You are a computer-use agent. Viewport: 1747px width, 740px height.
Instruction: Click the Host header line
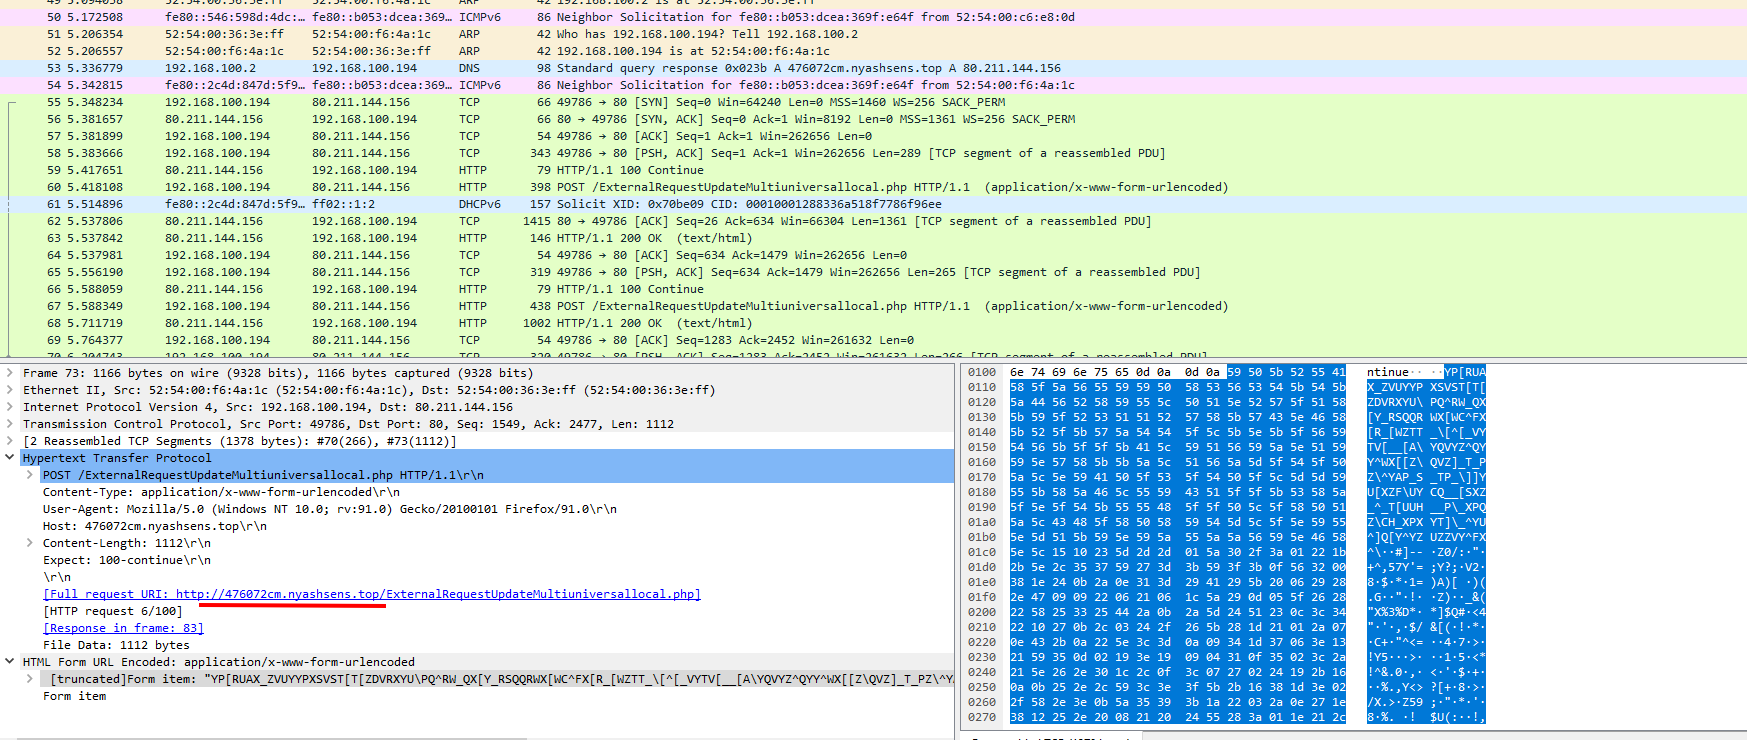point(154,526)
